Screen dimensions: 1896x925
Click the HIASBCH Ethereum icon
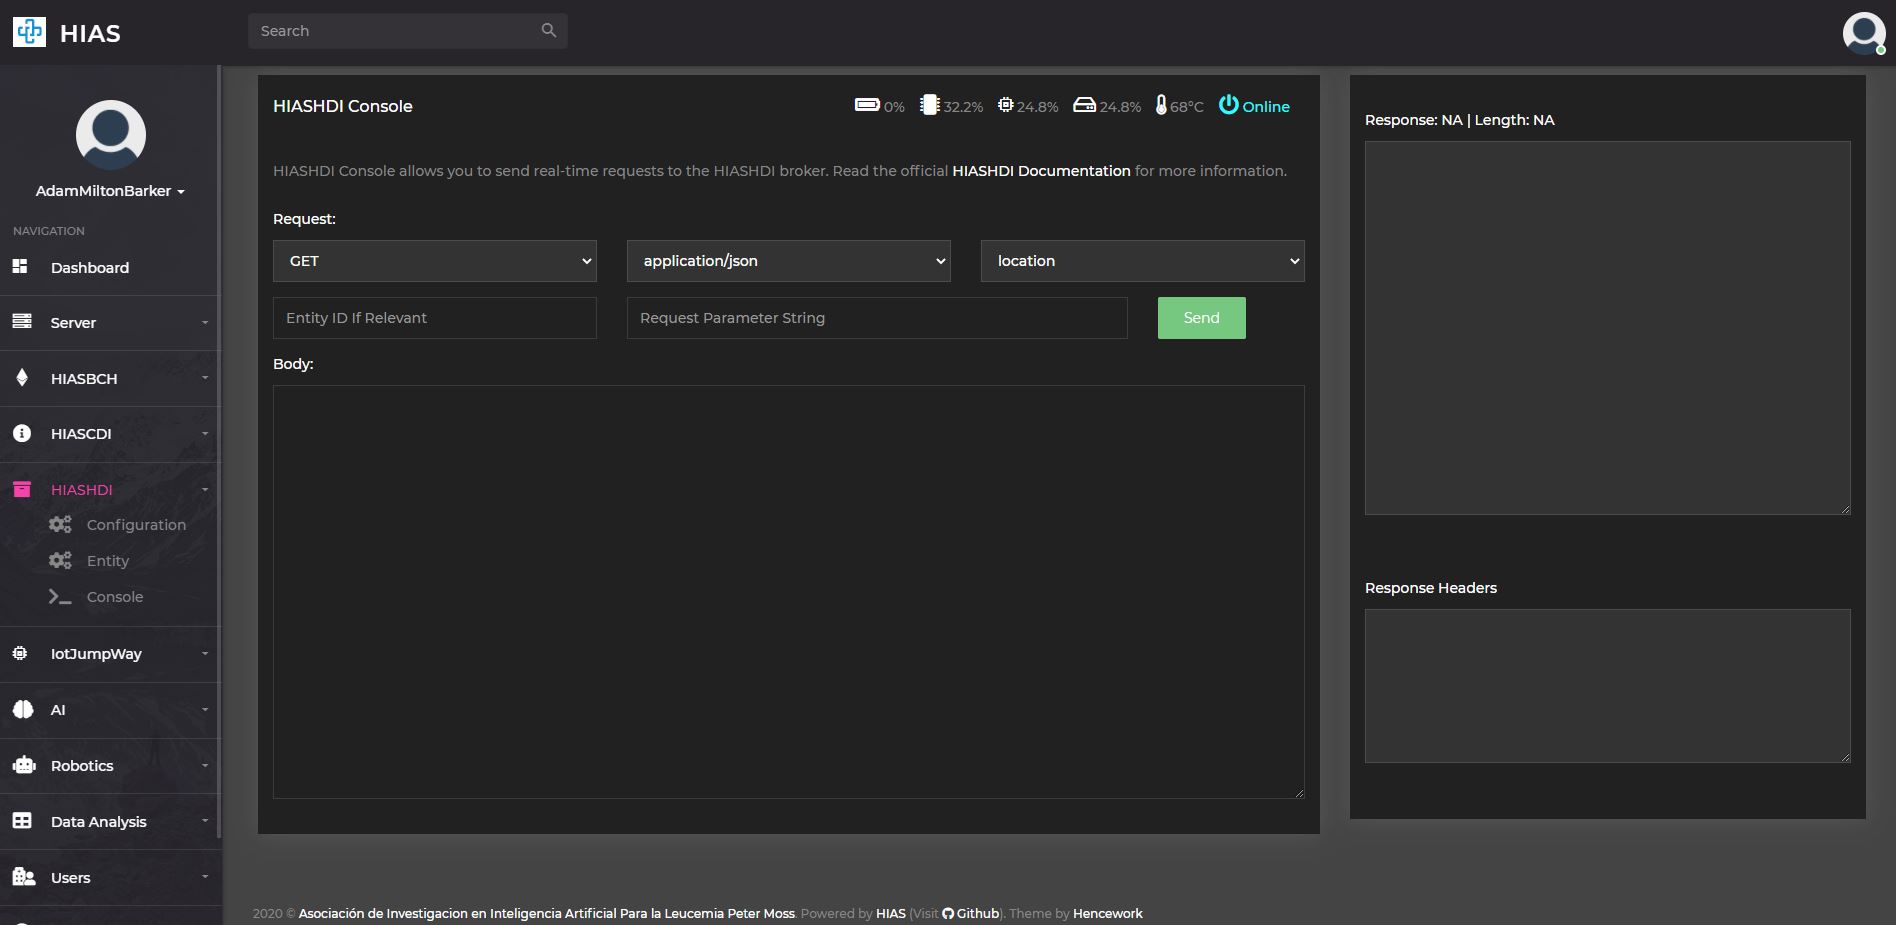(x=22, y=377)
